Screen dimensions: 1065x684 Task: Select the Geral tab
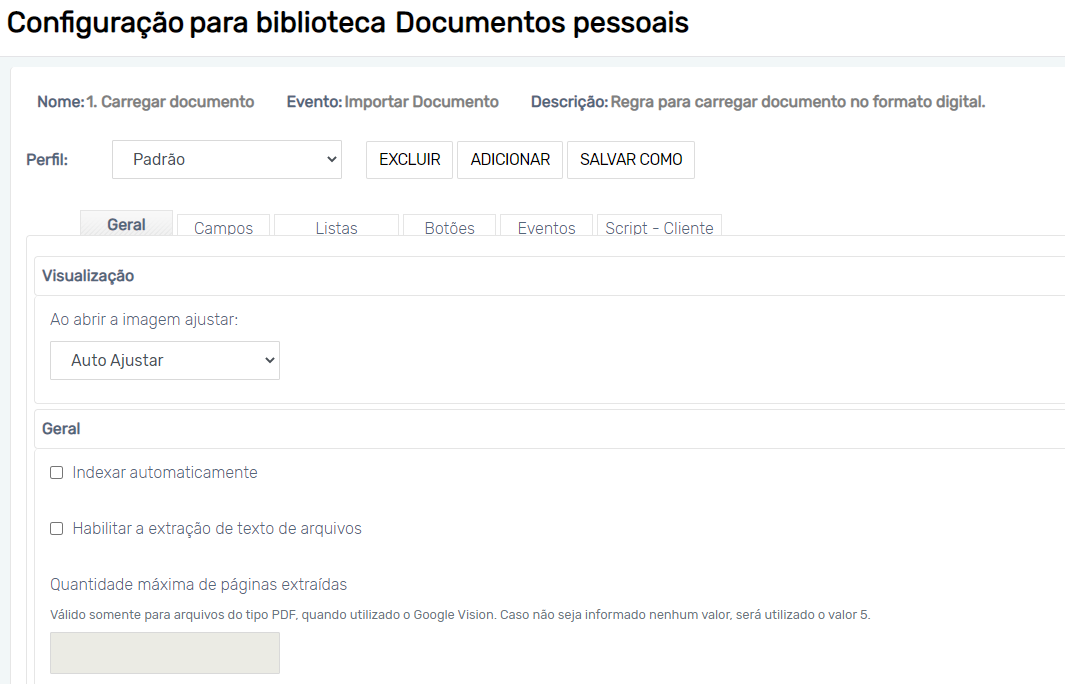(x=126, y=225)
